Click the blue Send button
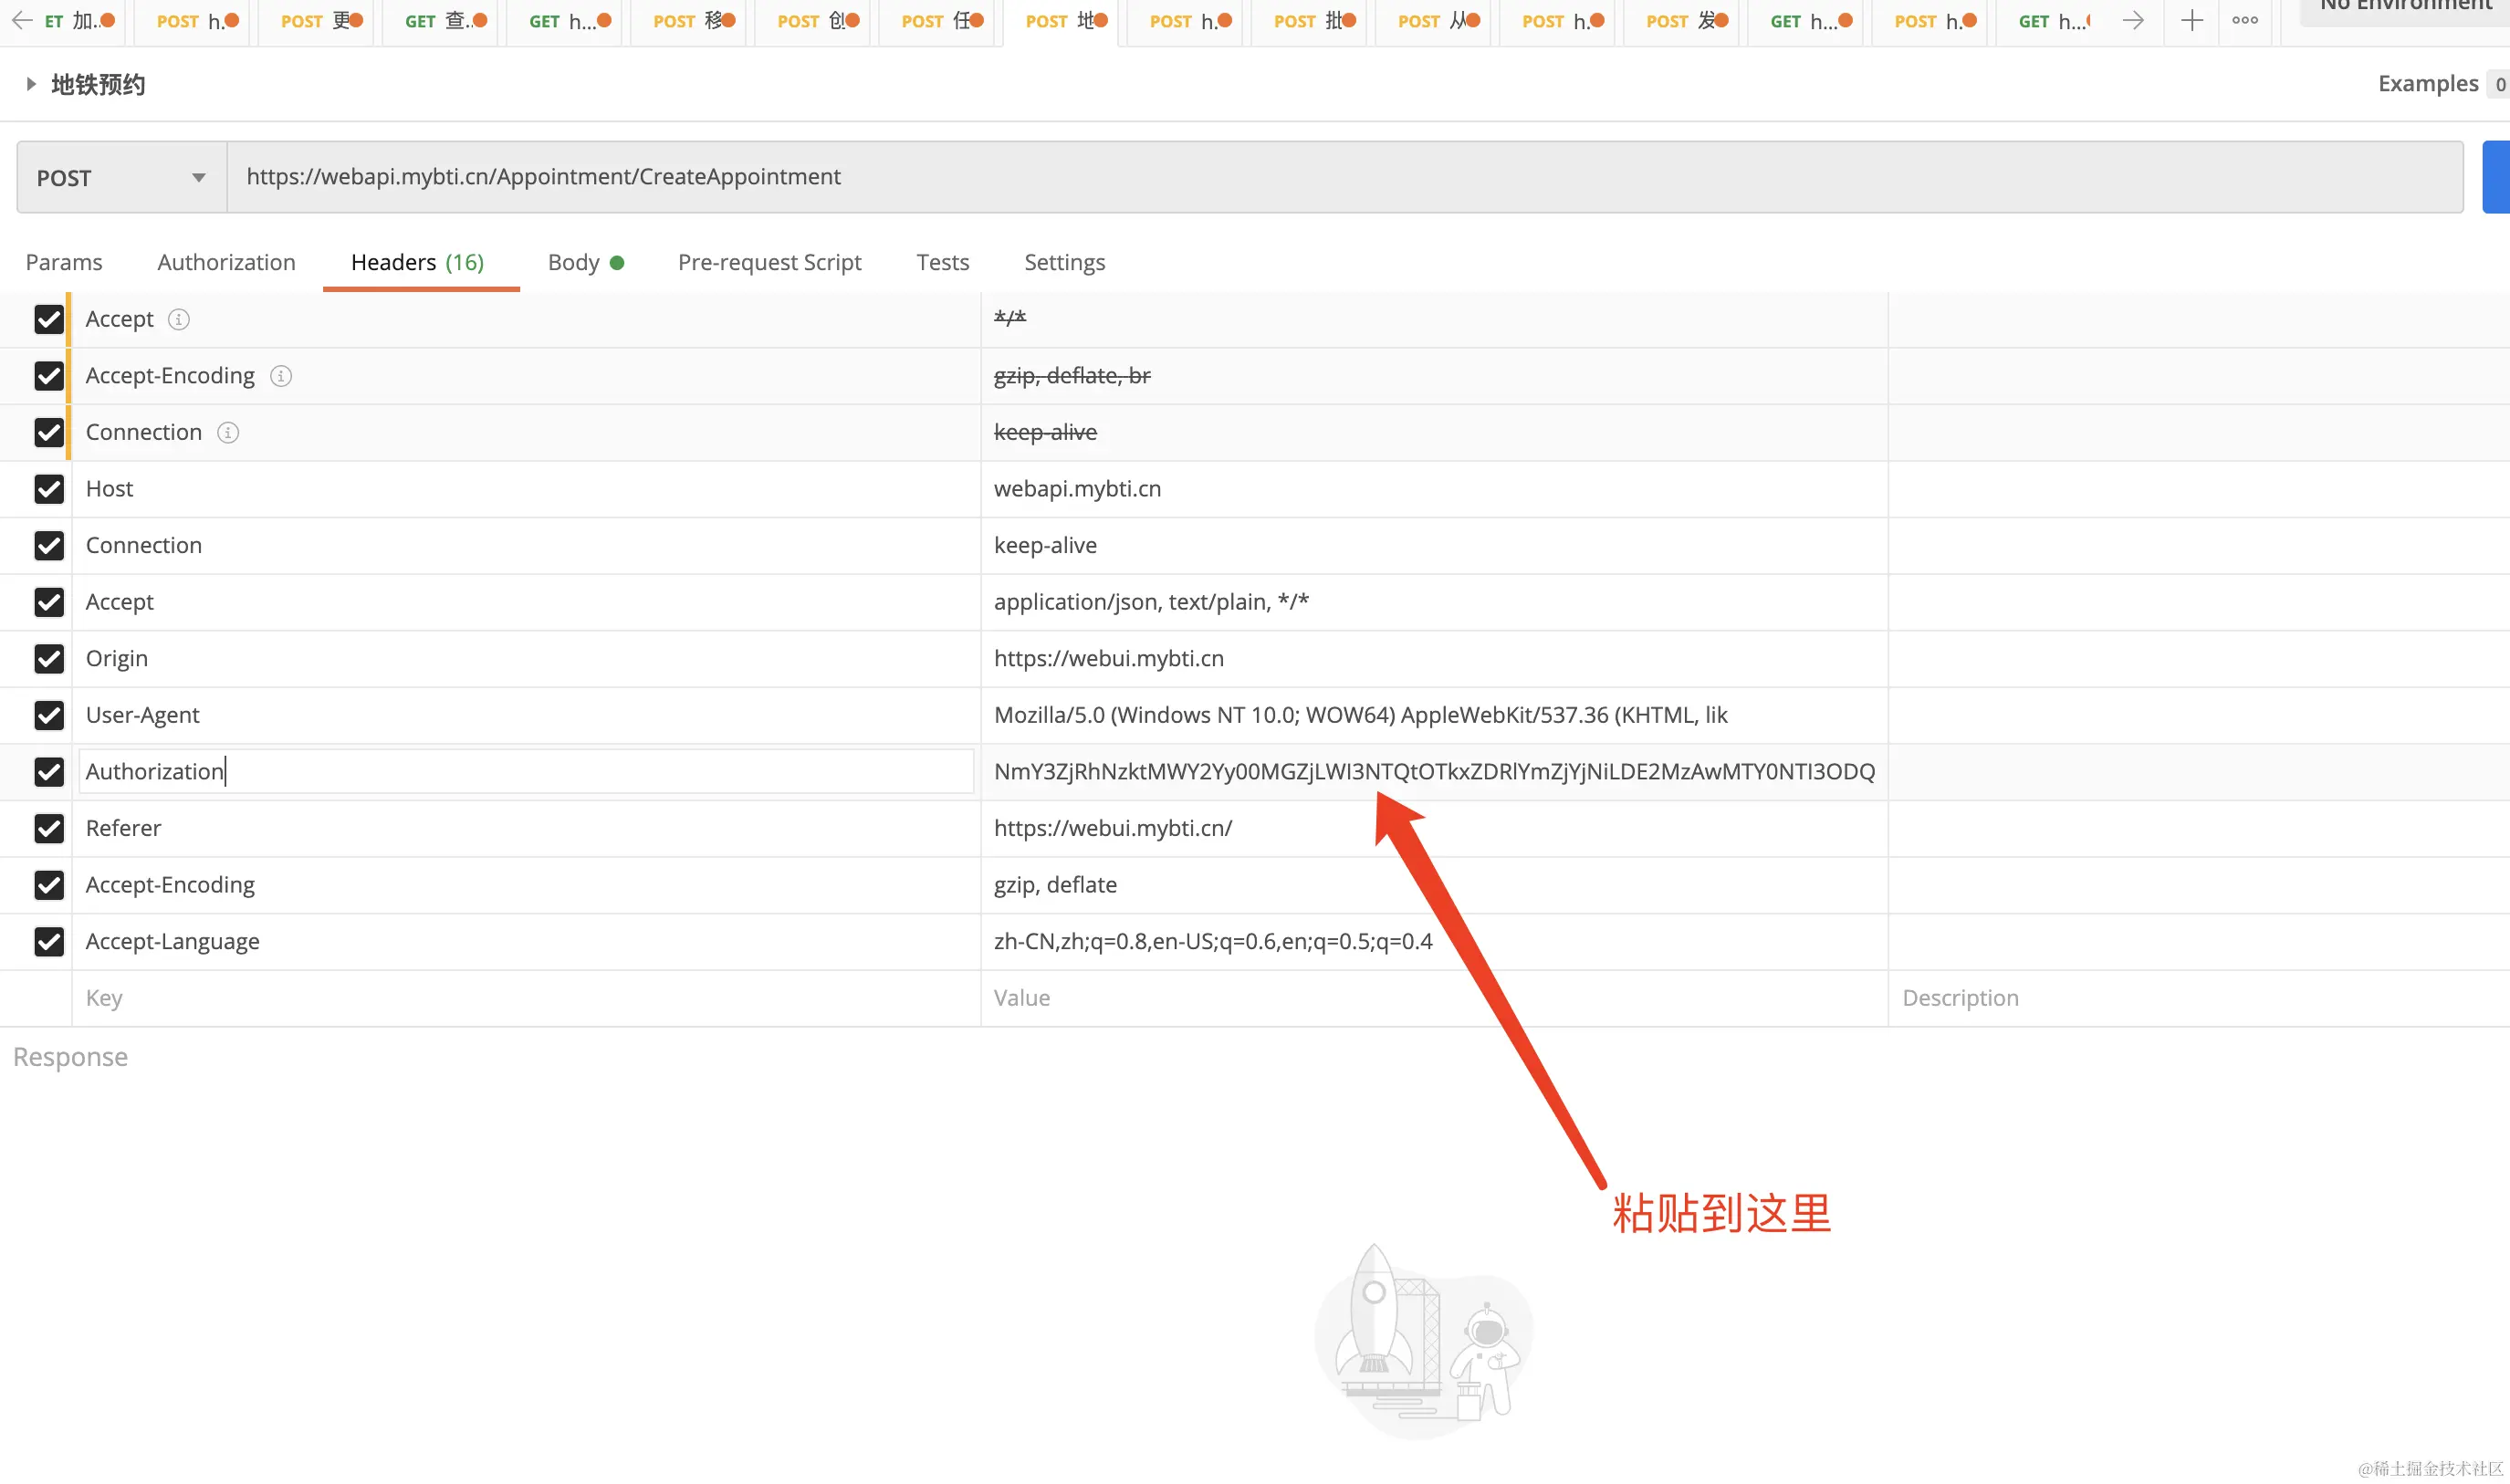Viewport: 2510px width, 1484px height. point(2496,178)
